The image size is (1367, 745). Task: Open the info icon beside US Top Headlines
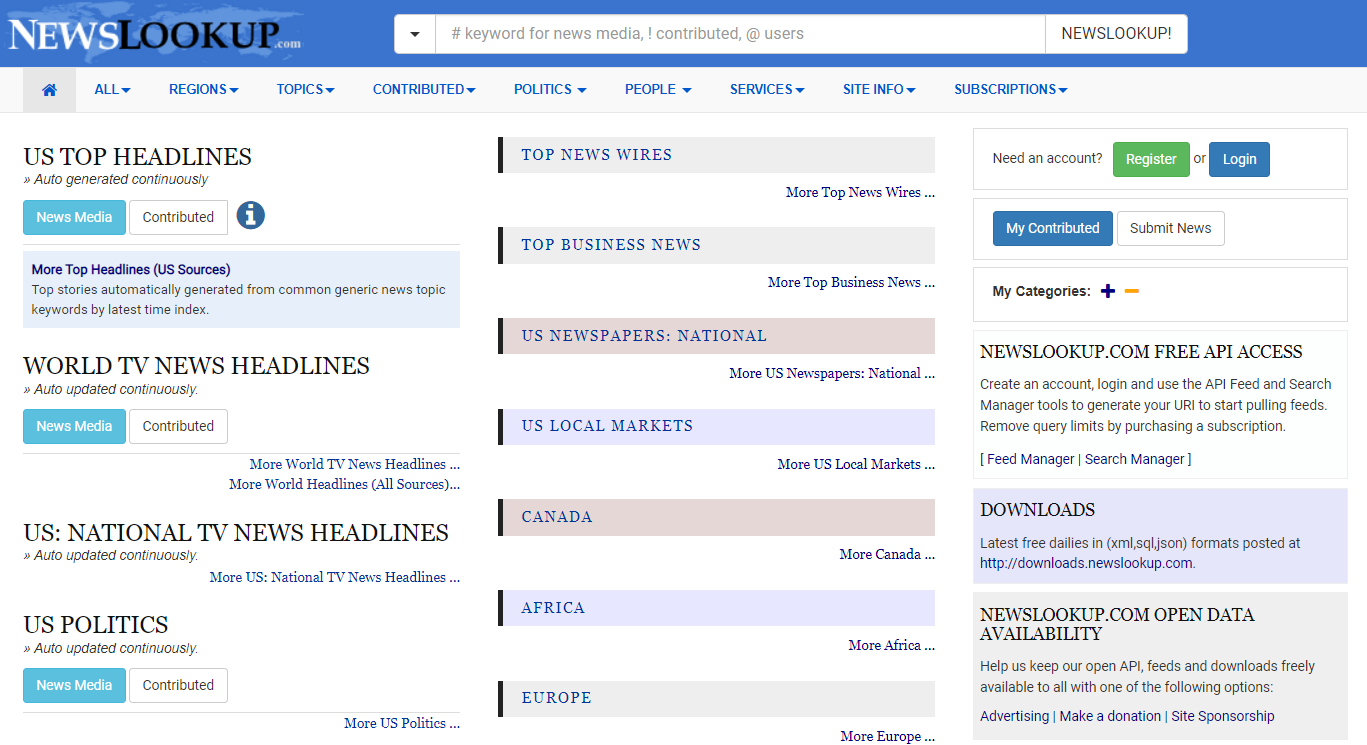(x=251, y=215)
